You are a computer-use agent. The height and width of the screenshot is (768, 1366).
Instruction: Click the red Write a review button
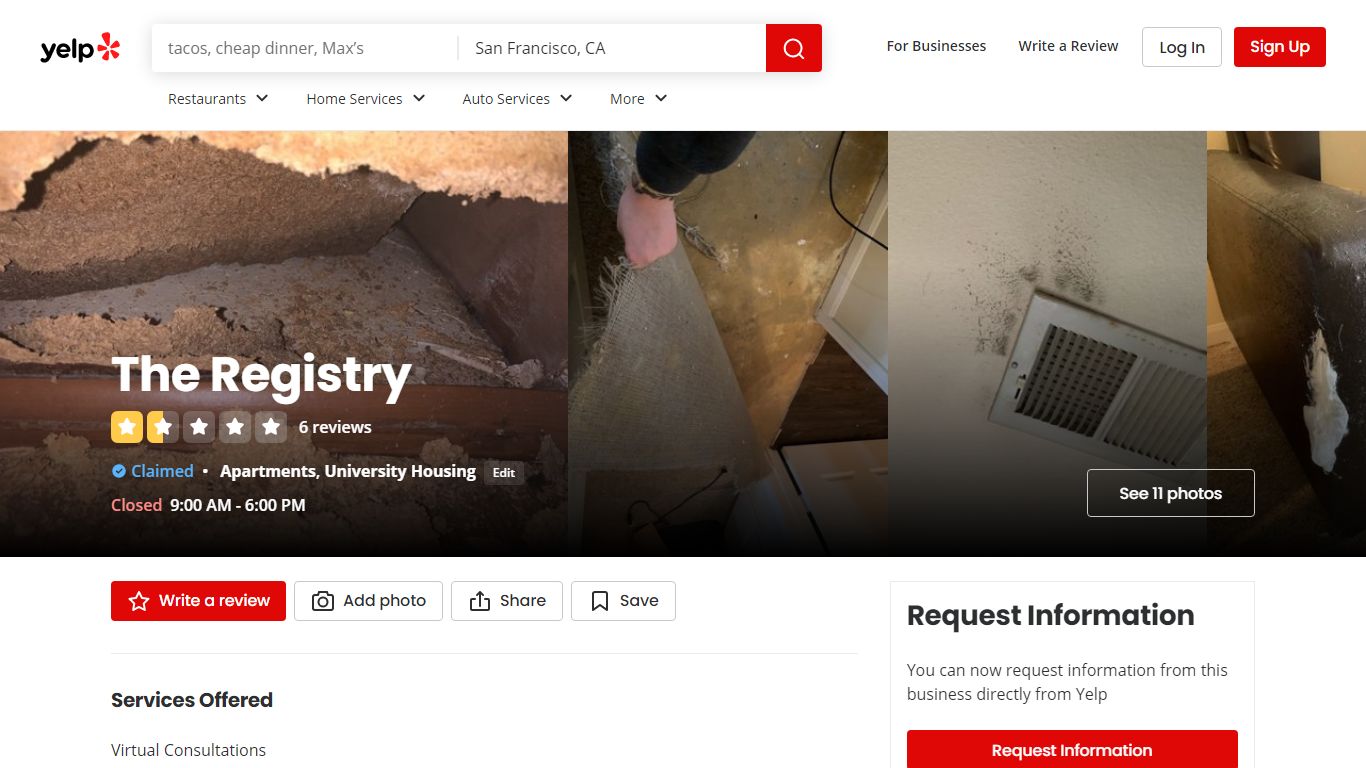point(198,601)
